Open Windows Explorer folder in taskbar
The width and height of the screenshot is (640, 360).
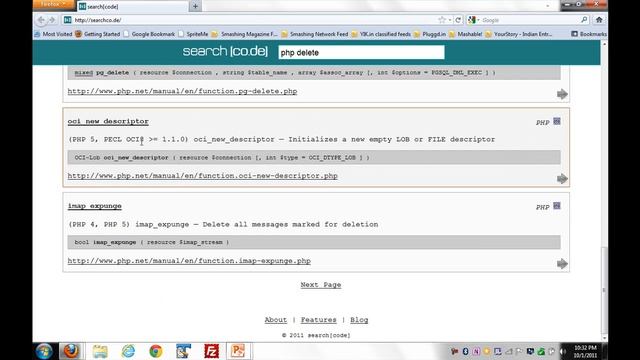100,351
